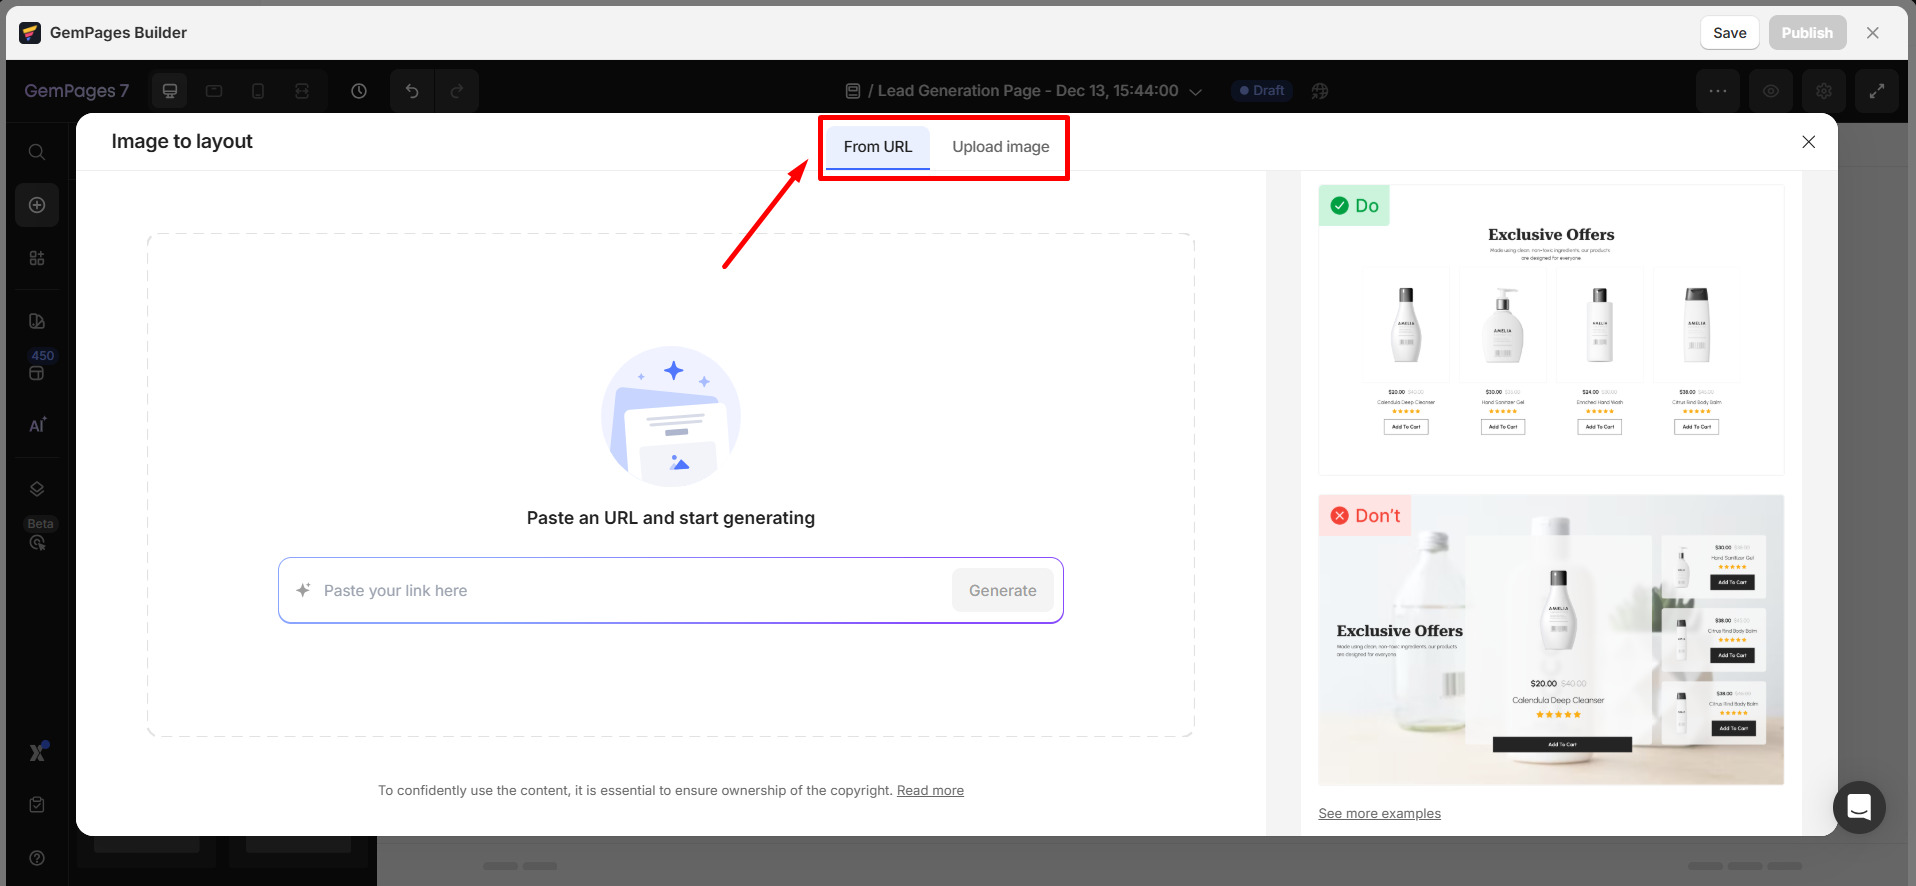This screenshot has width=1916, height=886.
Task: Redo the last action
Action: click(x=457, y=91)
